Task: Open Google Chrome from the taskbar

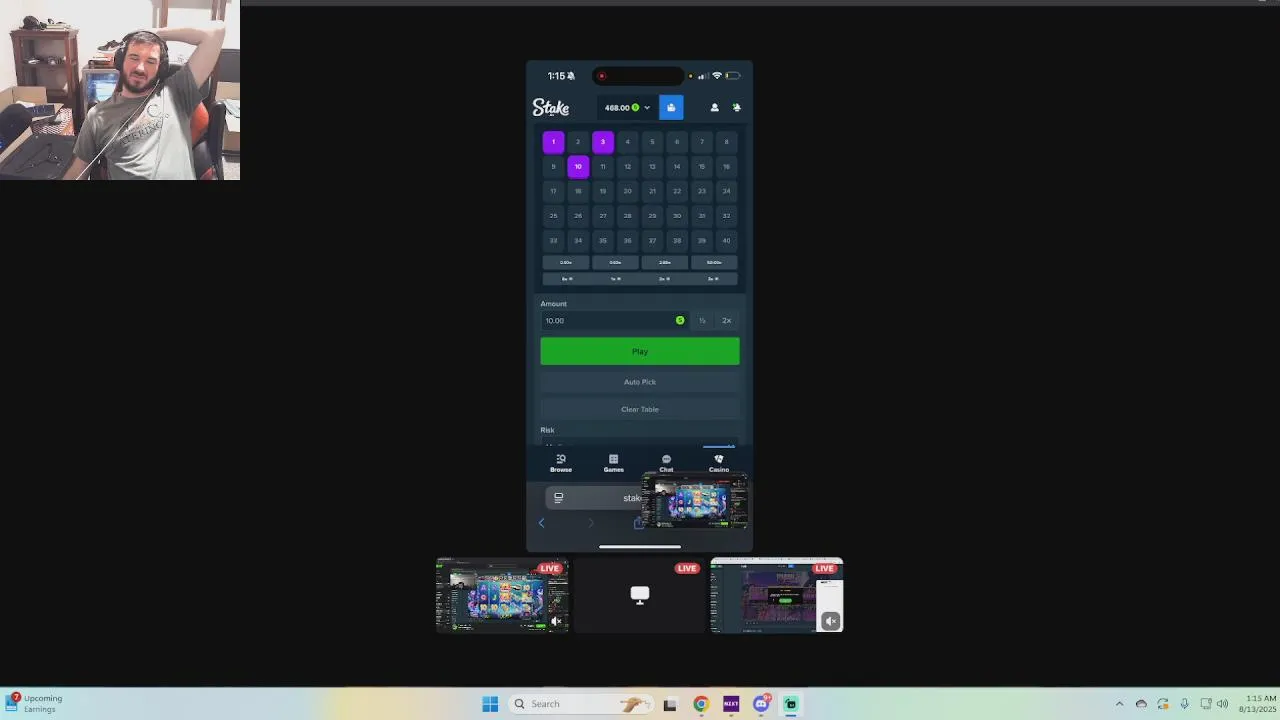Action: [701, 704]
